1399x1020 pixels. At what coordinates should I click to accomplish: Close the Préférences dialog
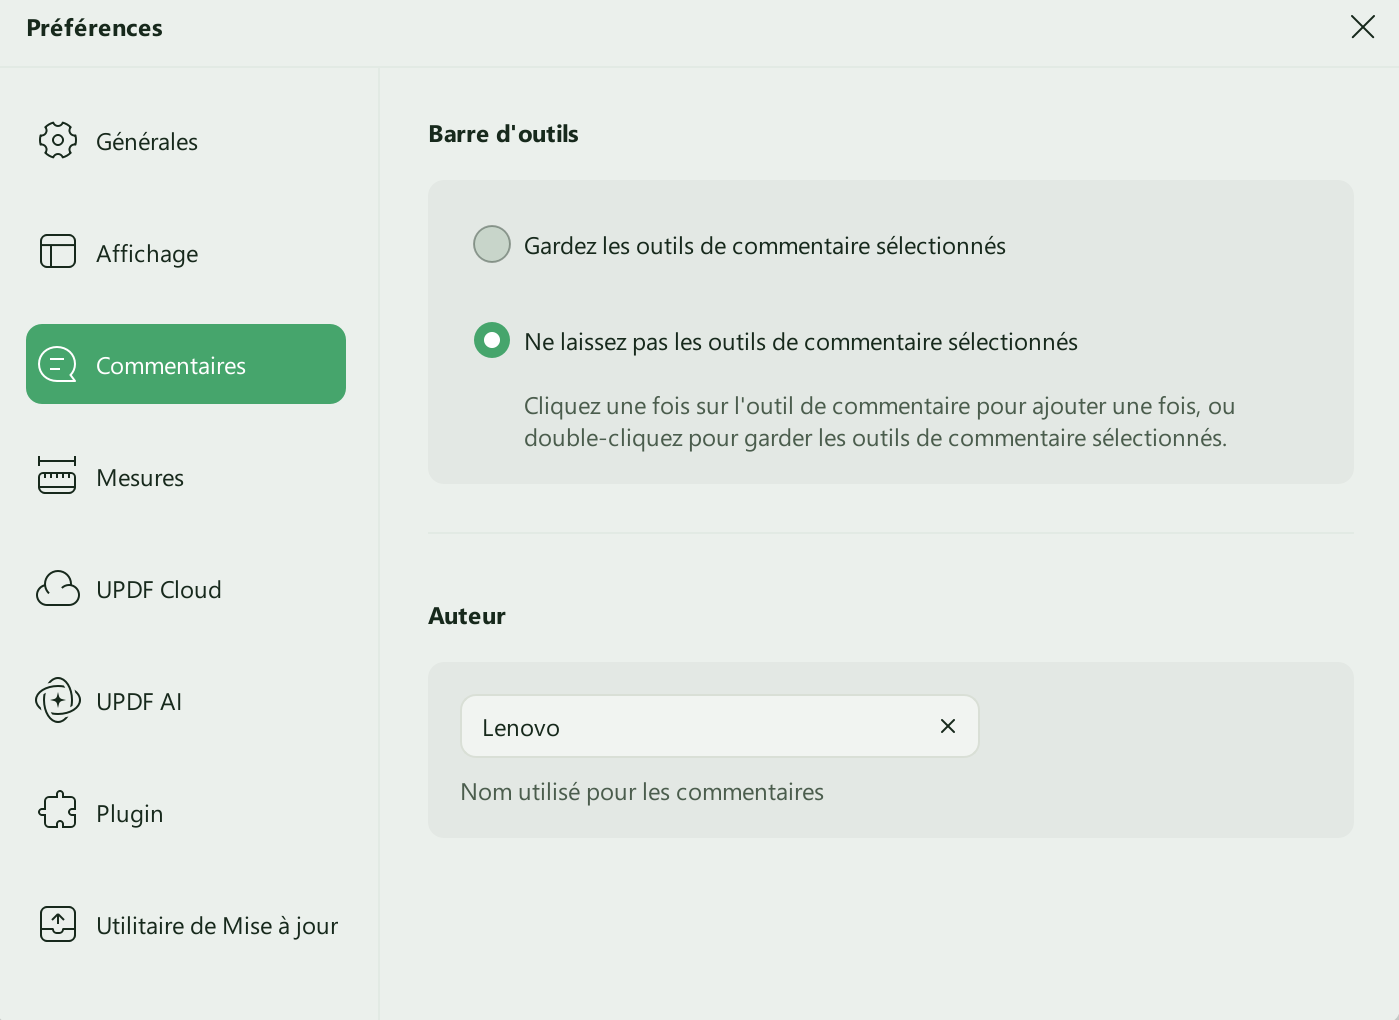click(x=1363, y=27)
